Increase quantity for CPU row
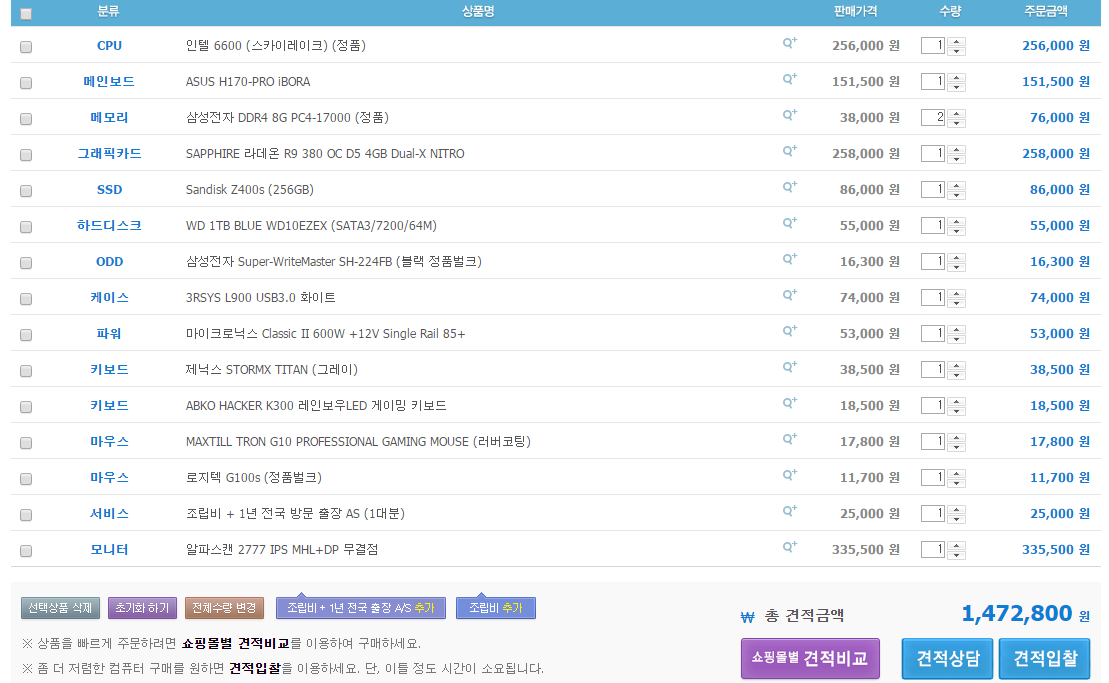Viewport: 1109px width, 683px height. pos(956,41)
